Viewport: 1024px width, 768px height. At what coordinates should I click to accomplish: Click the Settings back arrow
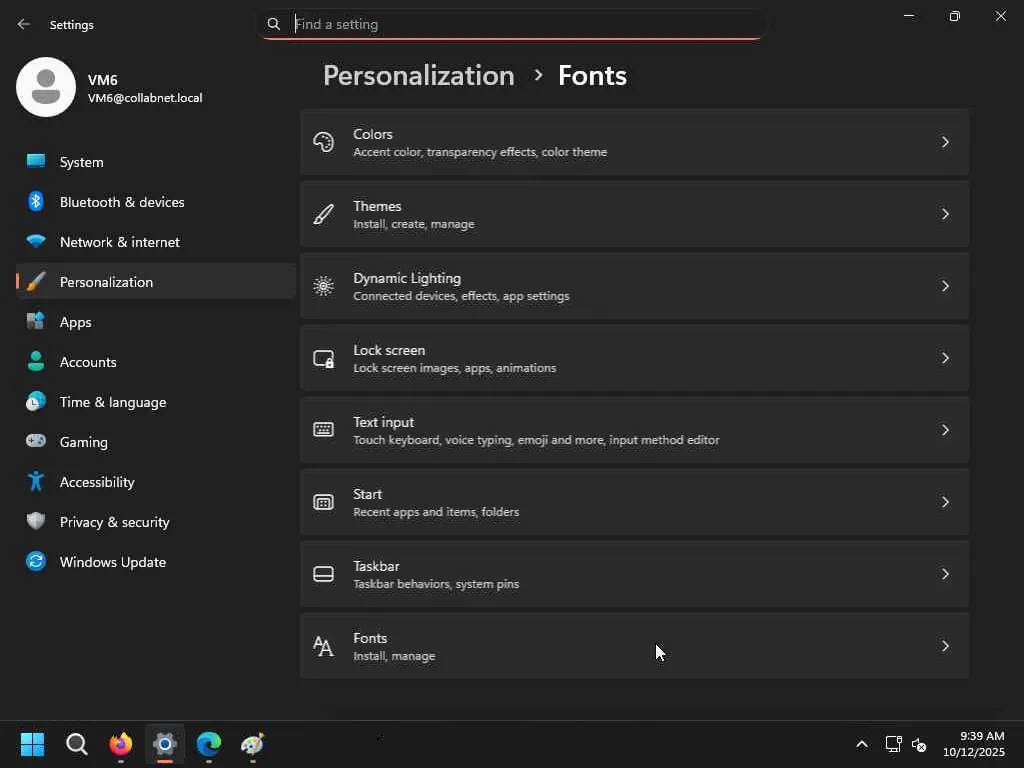click(x=24, y=24)
